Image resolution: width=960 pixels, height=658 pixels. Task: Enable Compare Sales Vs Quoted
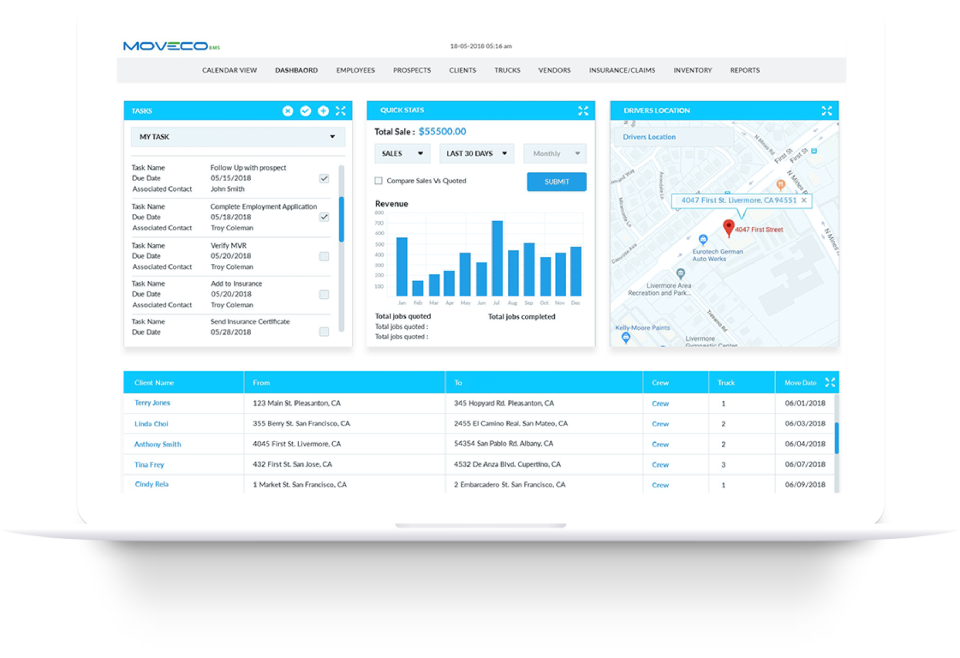(378, 180)
